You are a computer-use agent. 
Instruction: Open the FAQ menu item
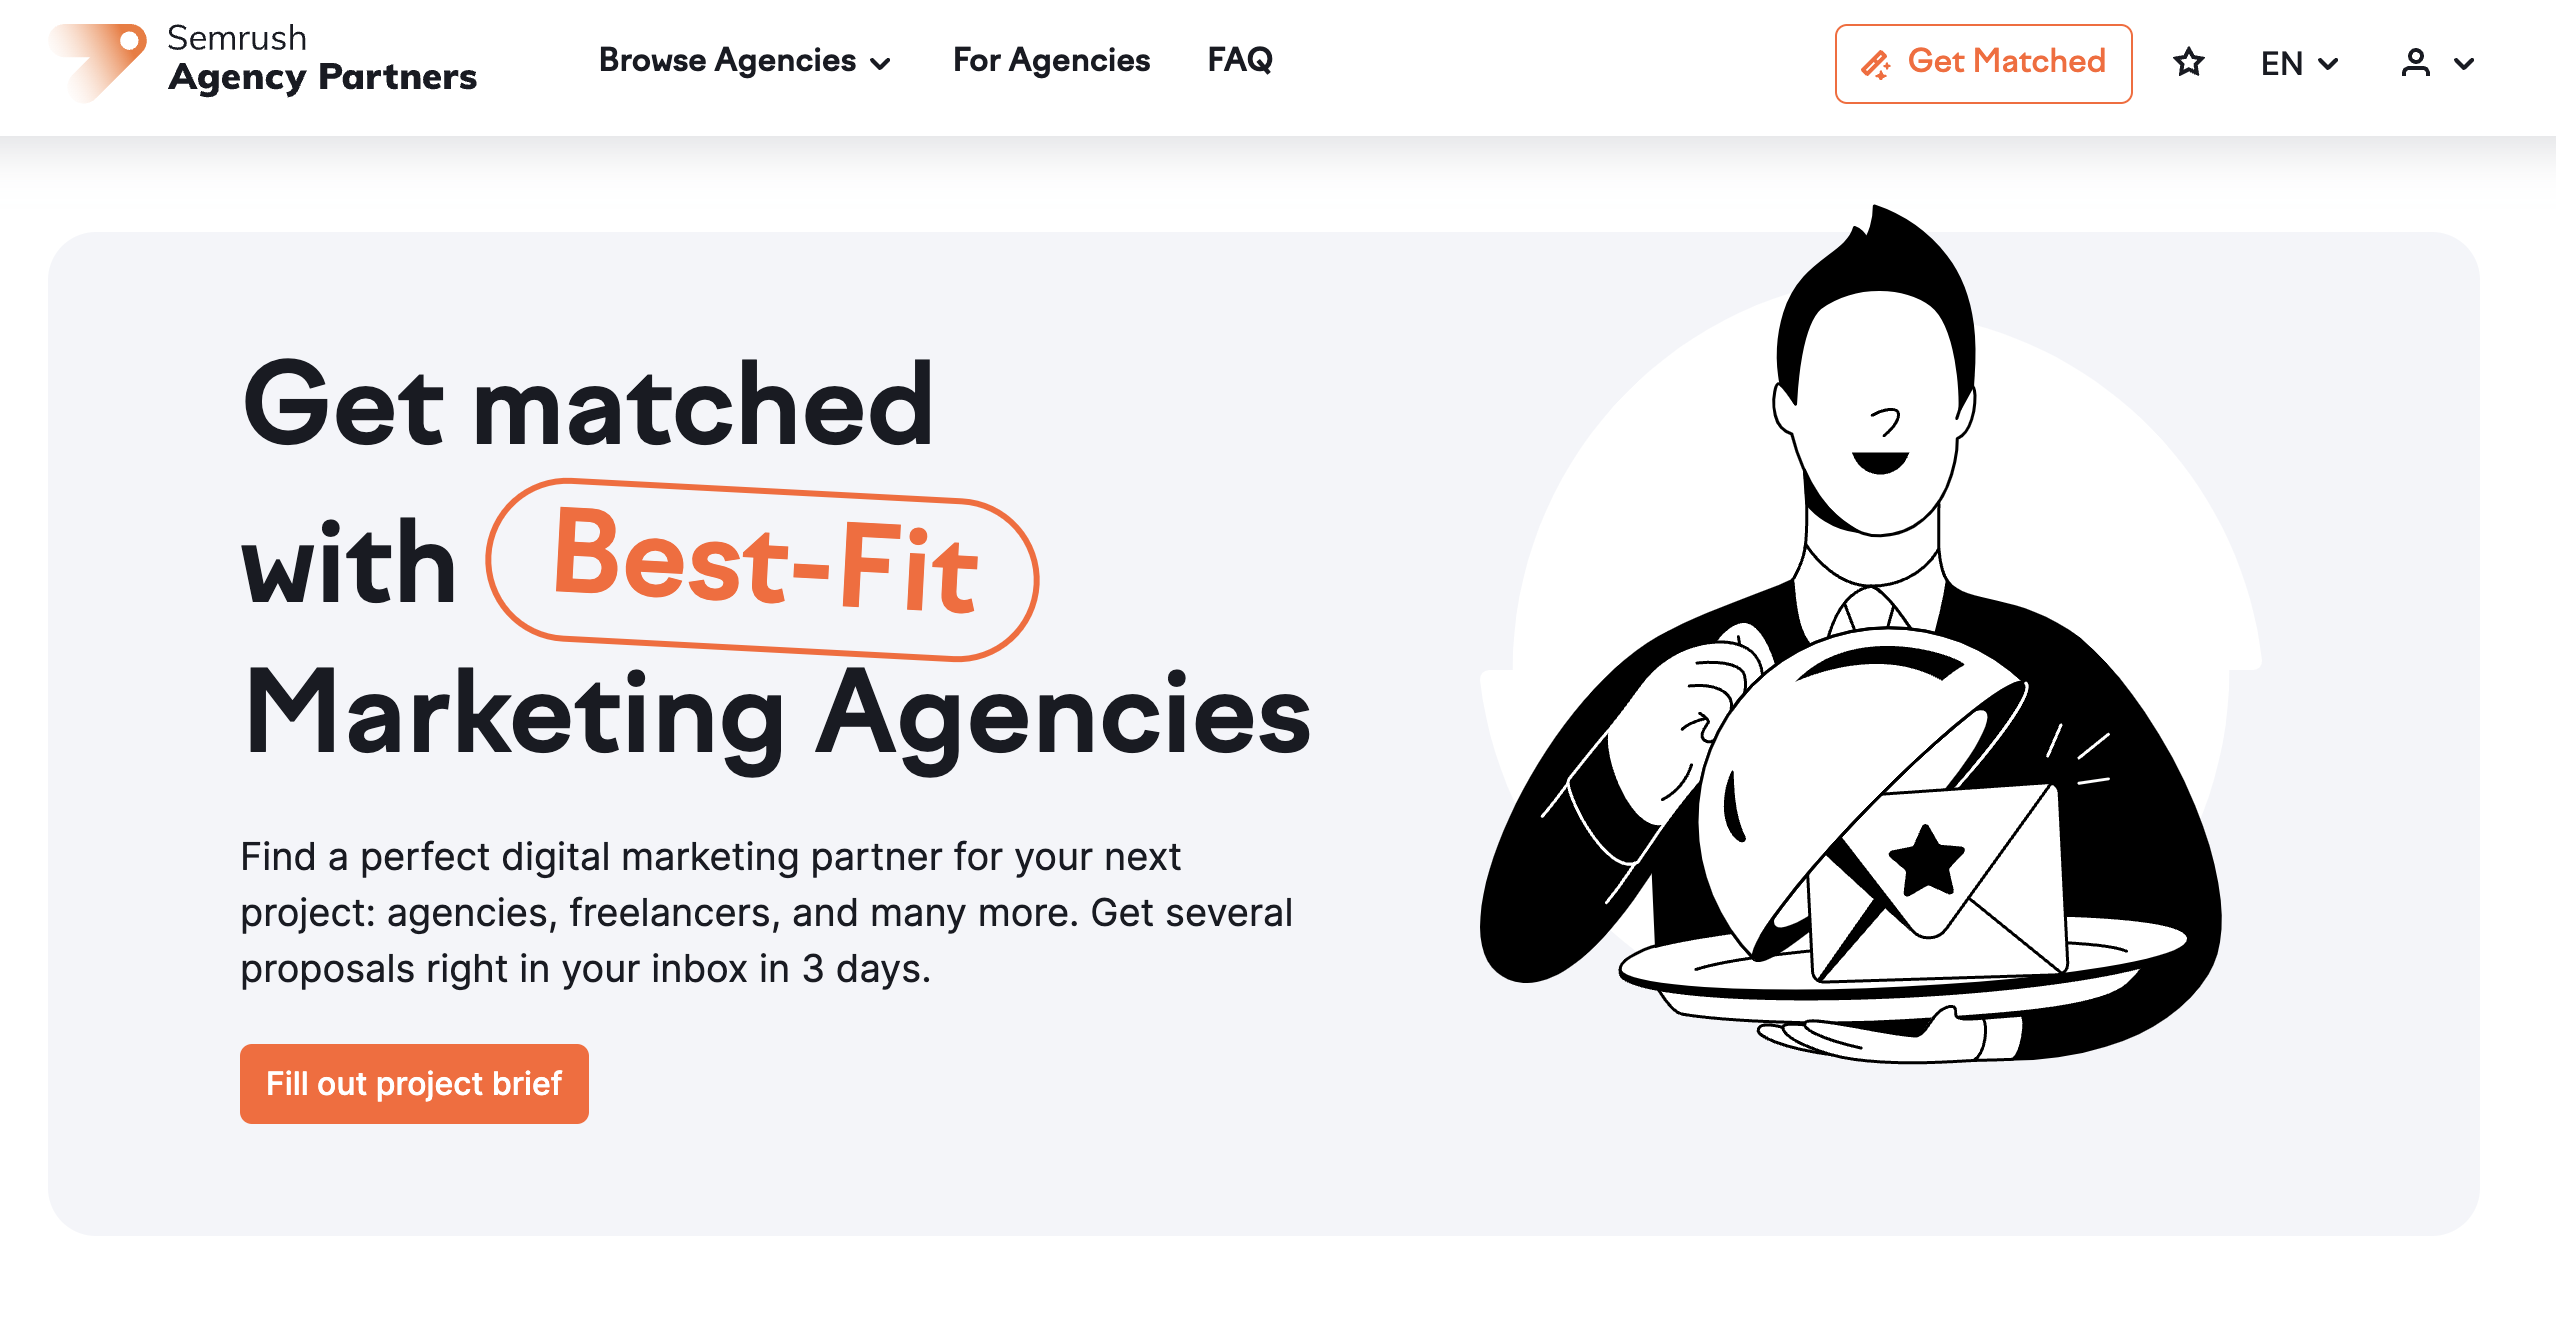coord(1242,61)
